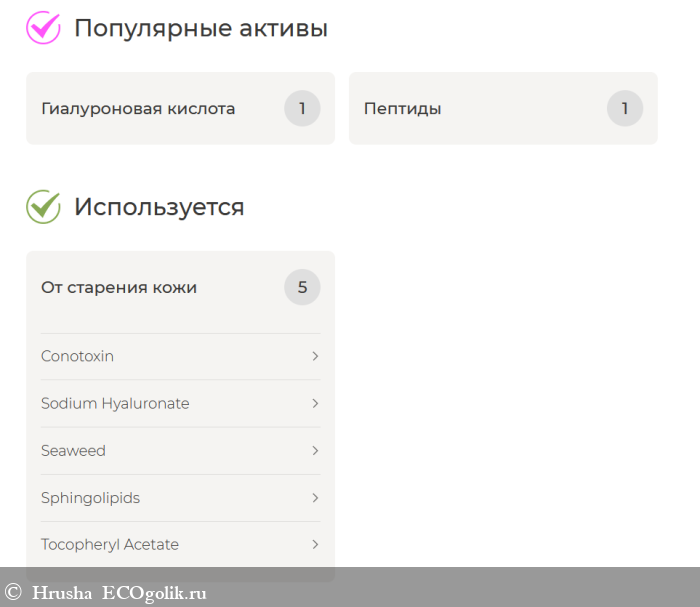Screen dimensions: 700x607
Task: Open the Пептиды card
Action: (x=402, y=108)
